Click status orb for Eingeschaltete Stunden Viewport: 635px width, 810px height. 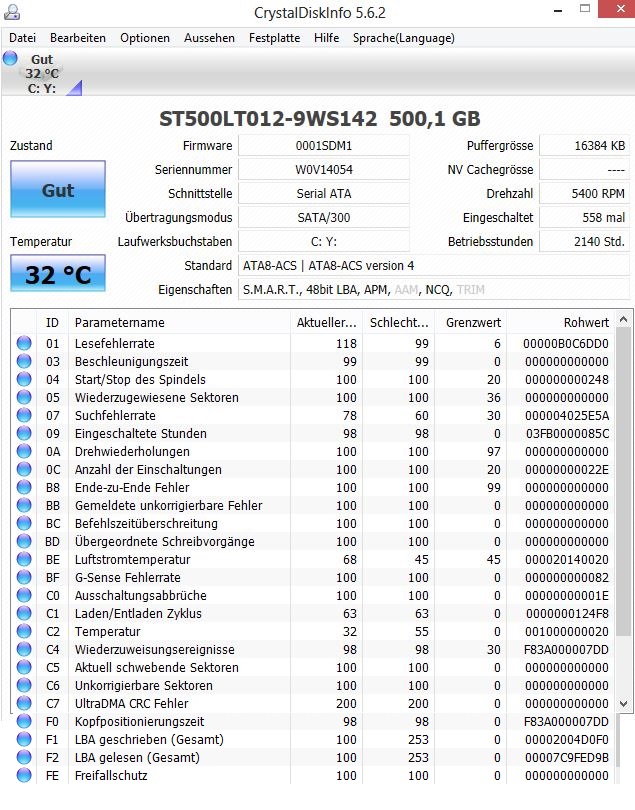pos(24,433)
